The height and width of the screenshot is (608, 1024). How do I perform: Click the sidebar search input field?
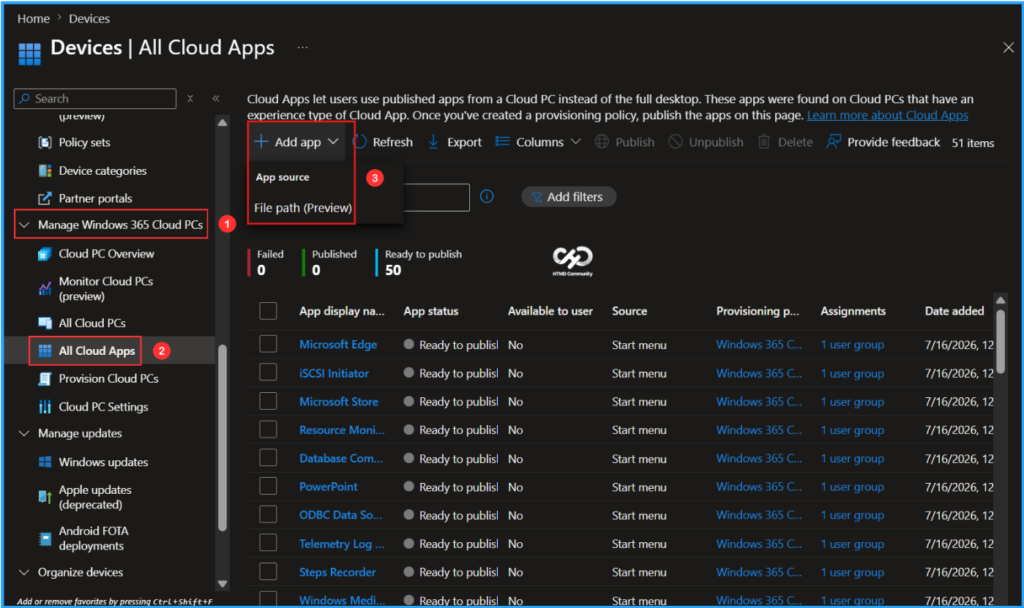tap(95, 99)
